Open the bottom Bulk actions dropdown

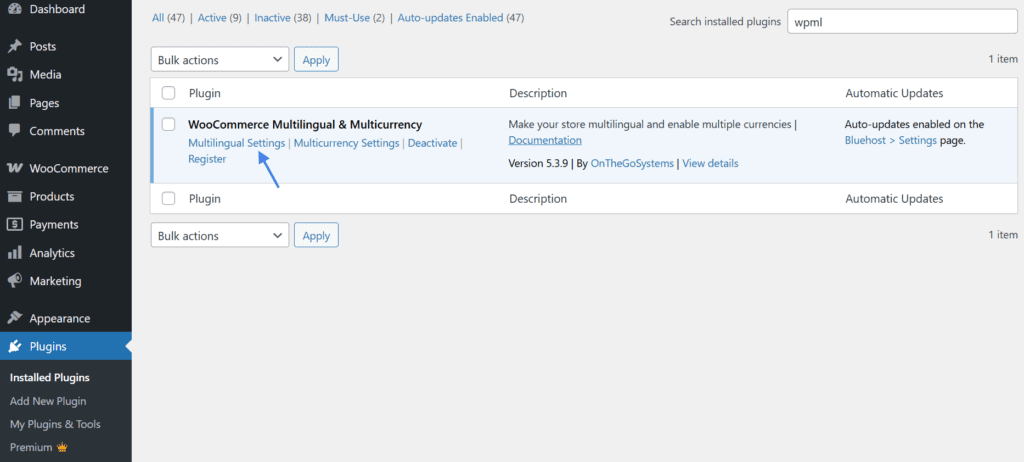[220, 235]
